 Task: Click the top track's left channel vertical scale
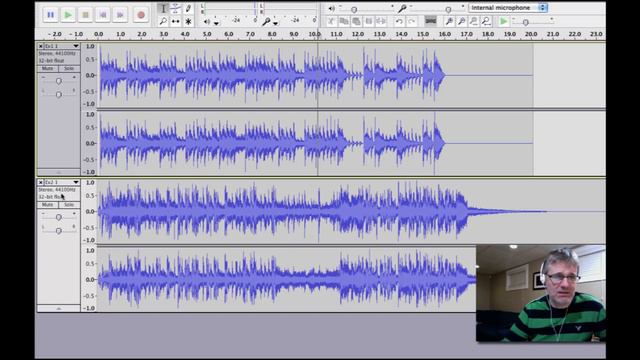[89, 76]
